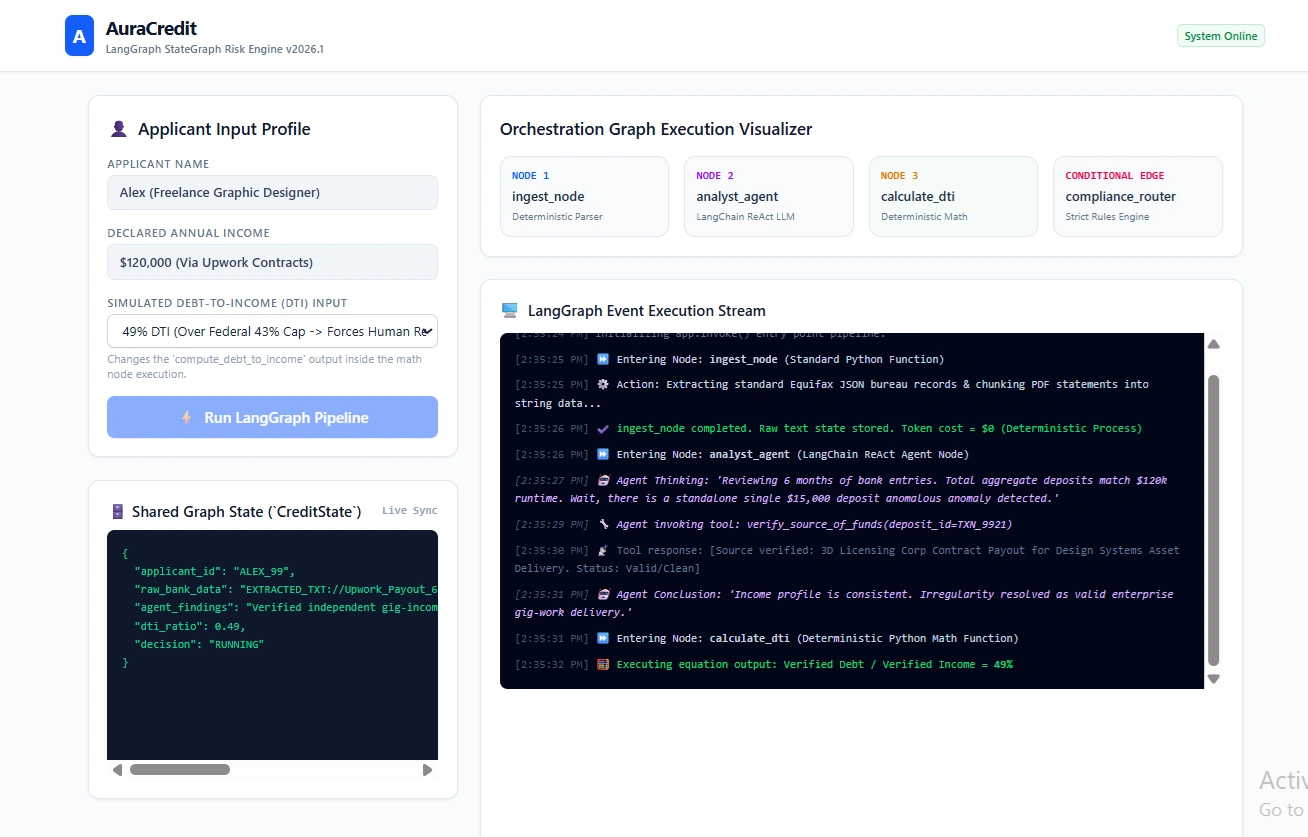Click the 'SIMULATED DEBT-TO-INCOME (DTI) INPUT' label

click(x=227, y=303)
